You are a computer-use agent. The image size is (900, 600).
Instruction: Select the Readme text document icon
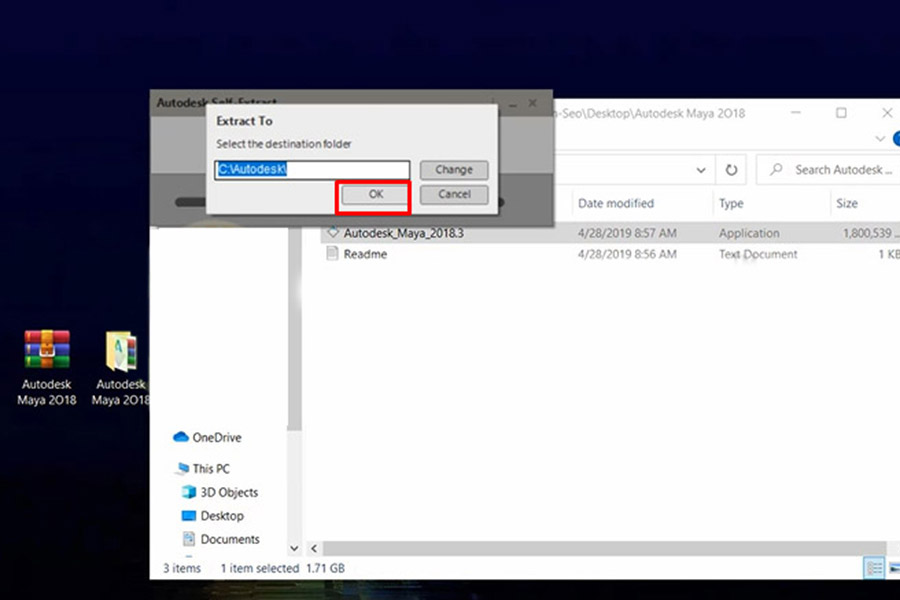click(x=332, y=254)
